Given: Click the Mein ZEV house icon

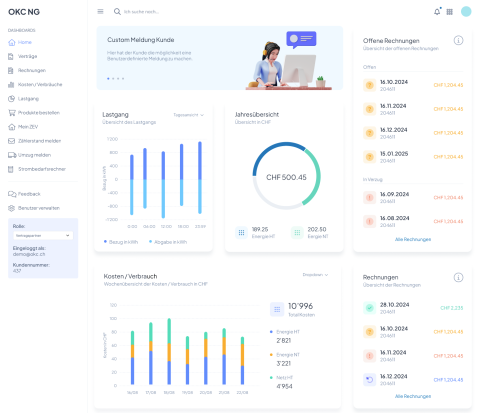Looking at the screenshot, I should point(12,127).
